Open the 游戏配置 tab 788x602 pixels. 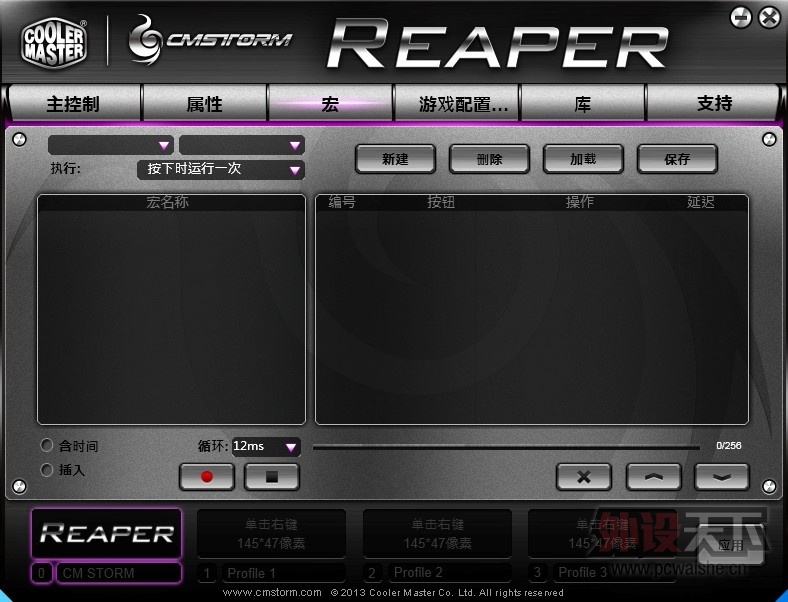[x=457, y=104]
